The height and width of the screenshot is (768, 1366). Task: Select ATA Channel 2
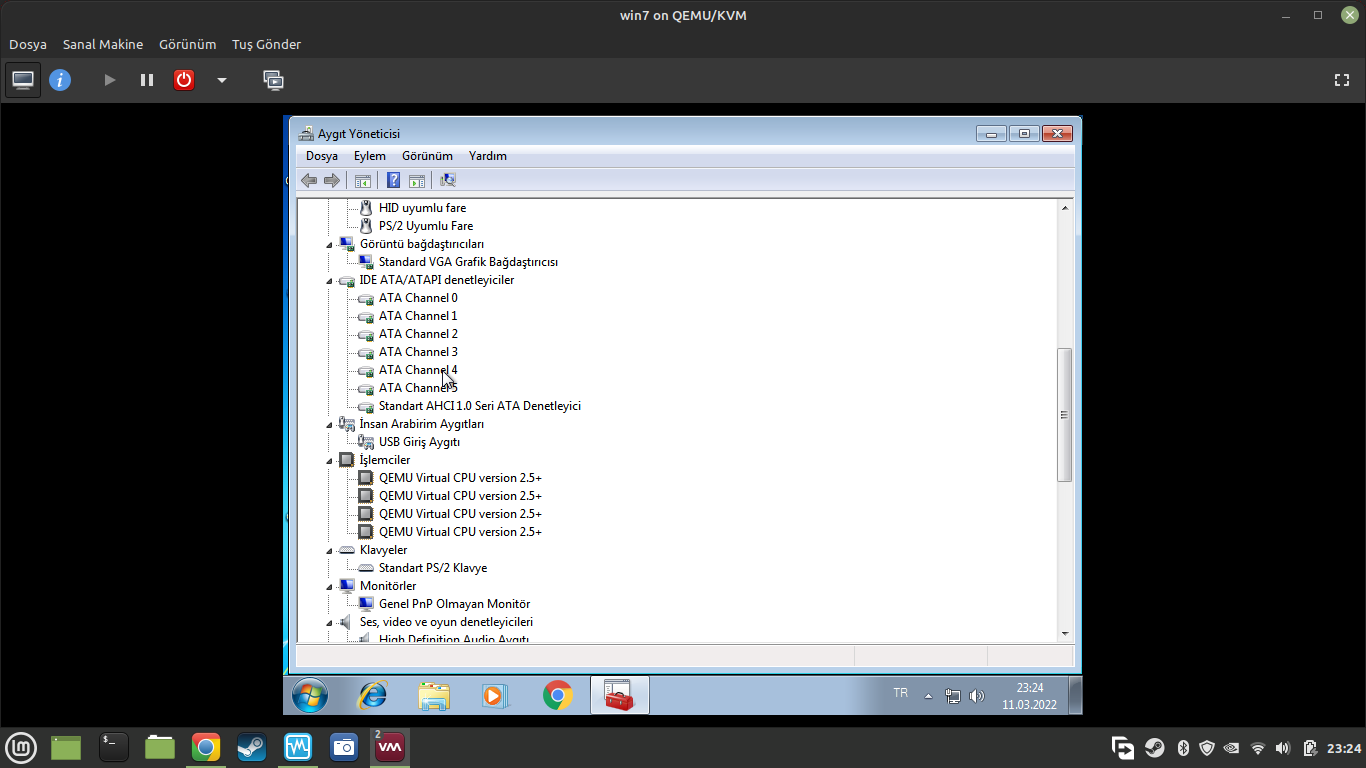tap(418, 334)
